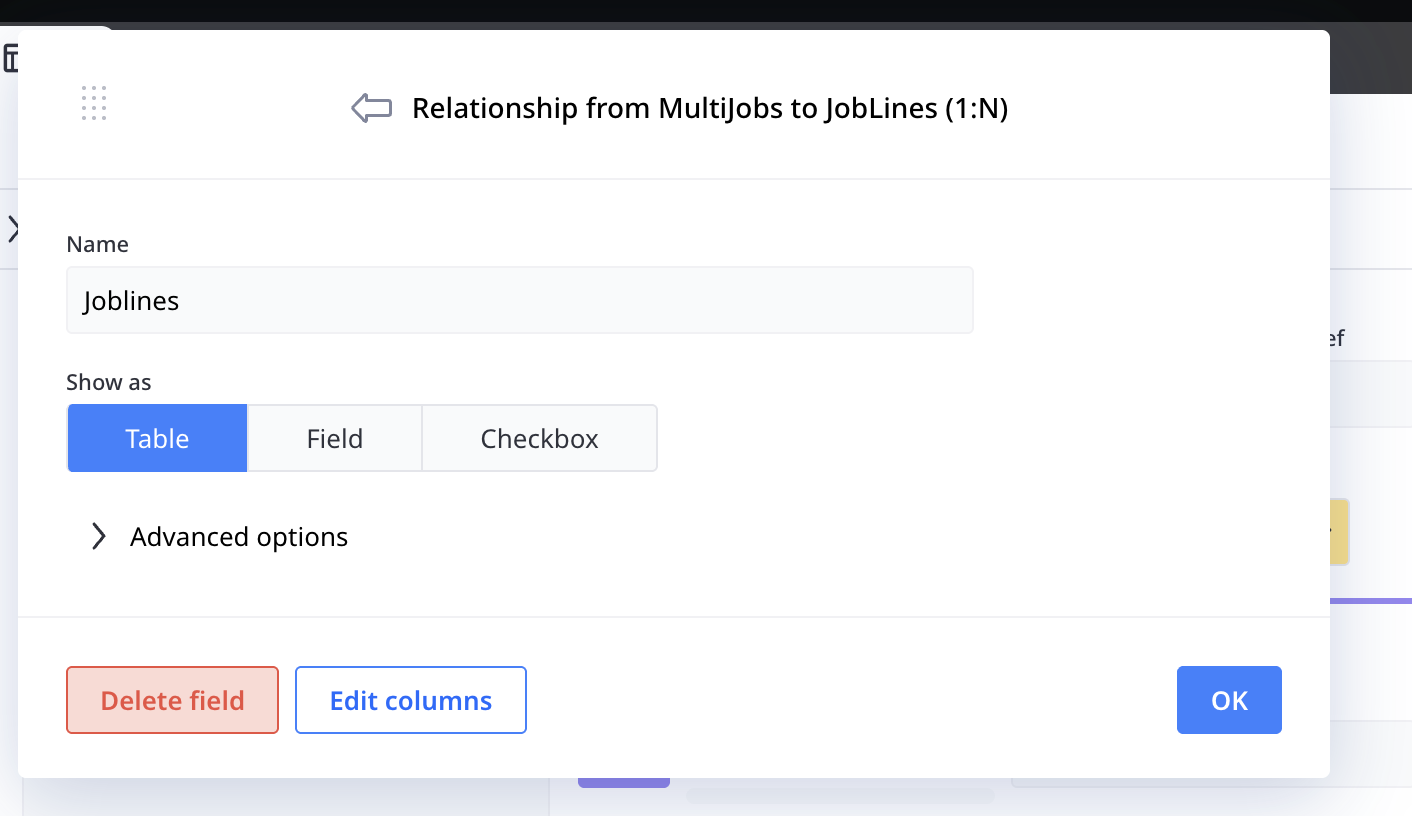Click the Name field containing Joblines
Screen dimensions: 1412x816
click(x=519, y=300)
